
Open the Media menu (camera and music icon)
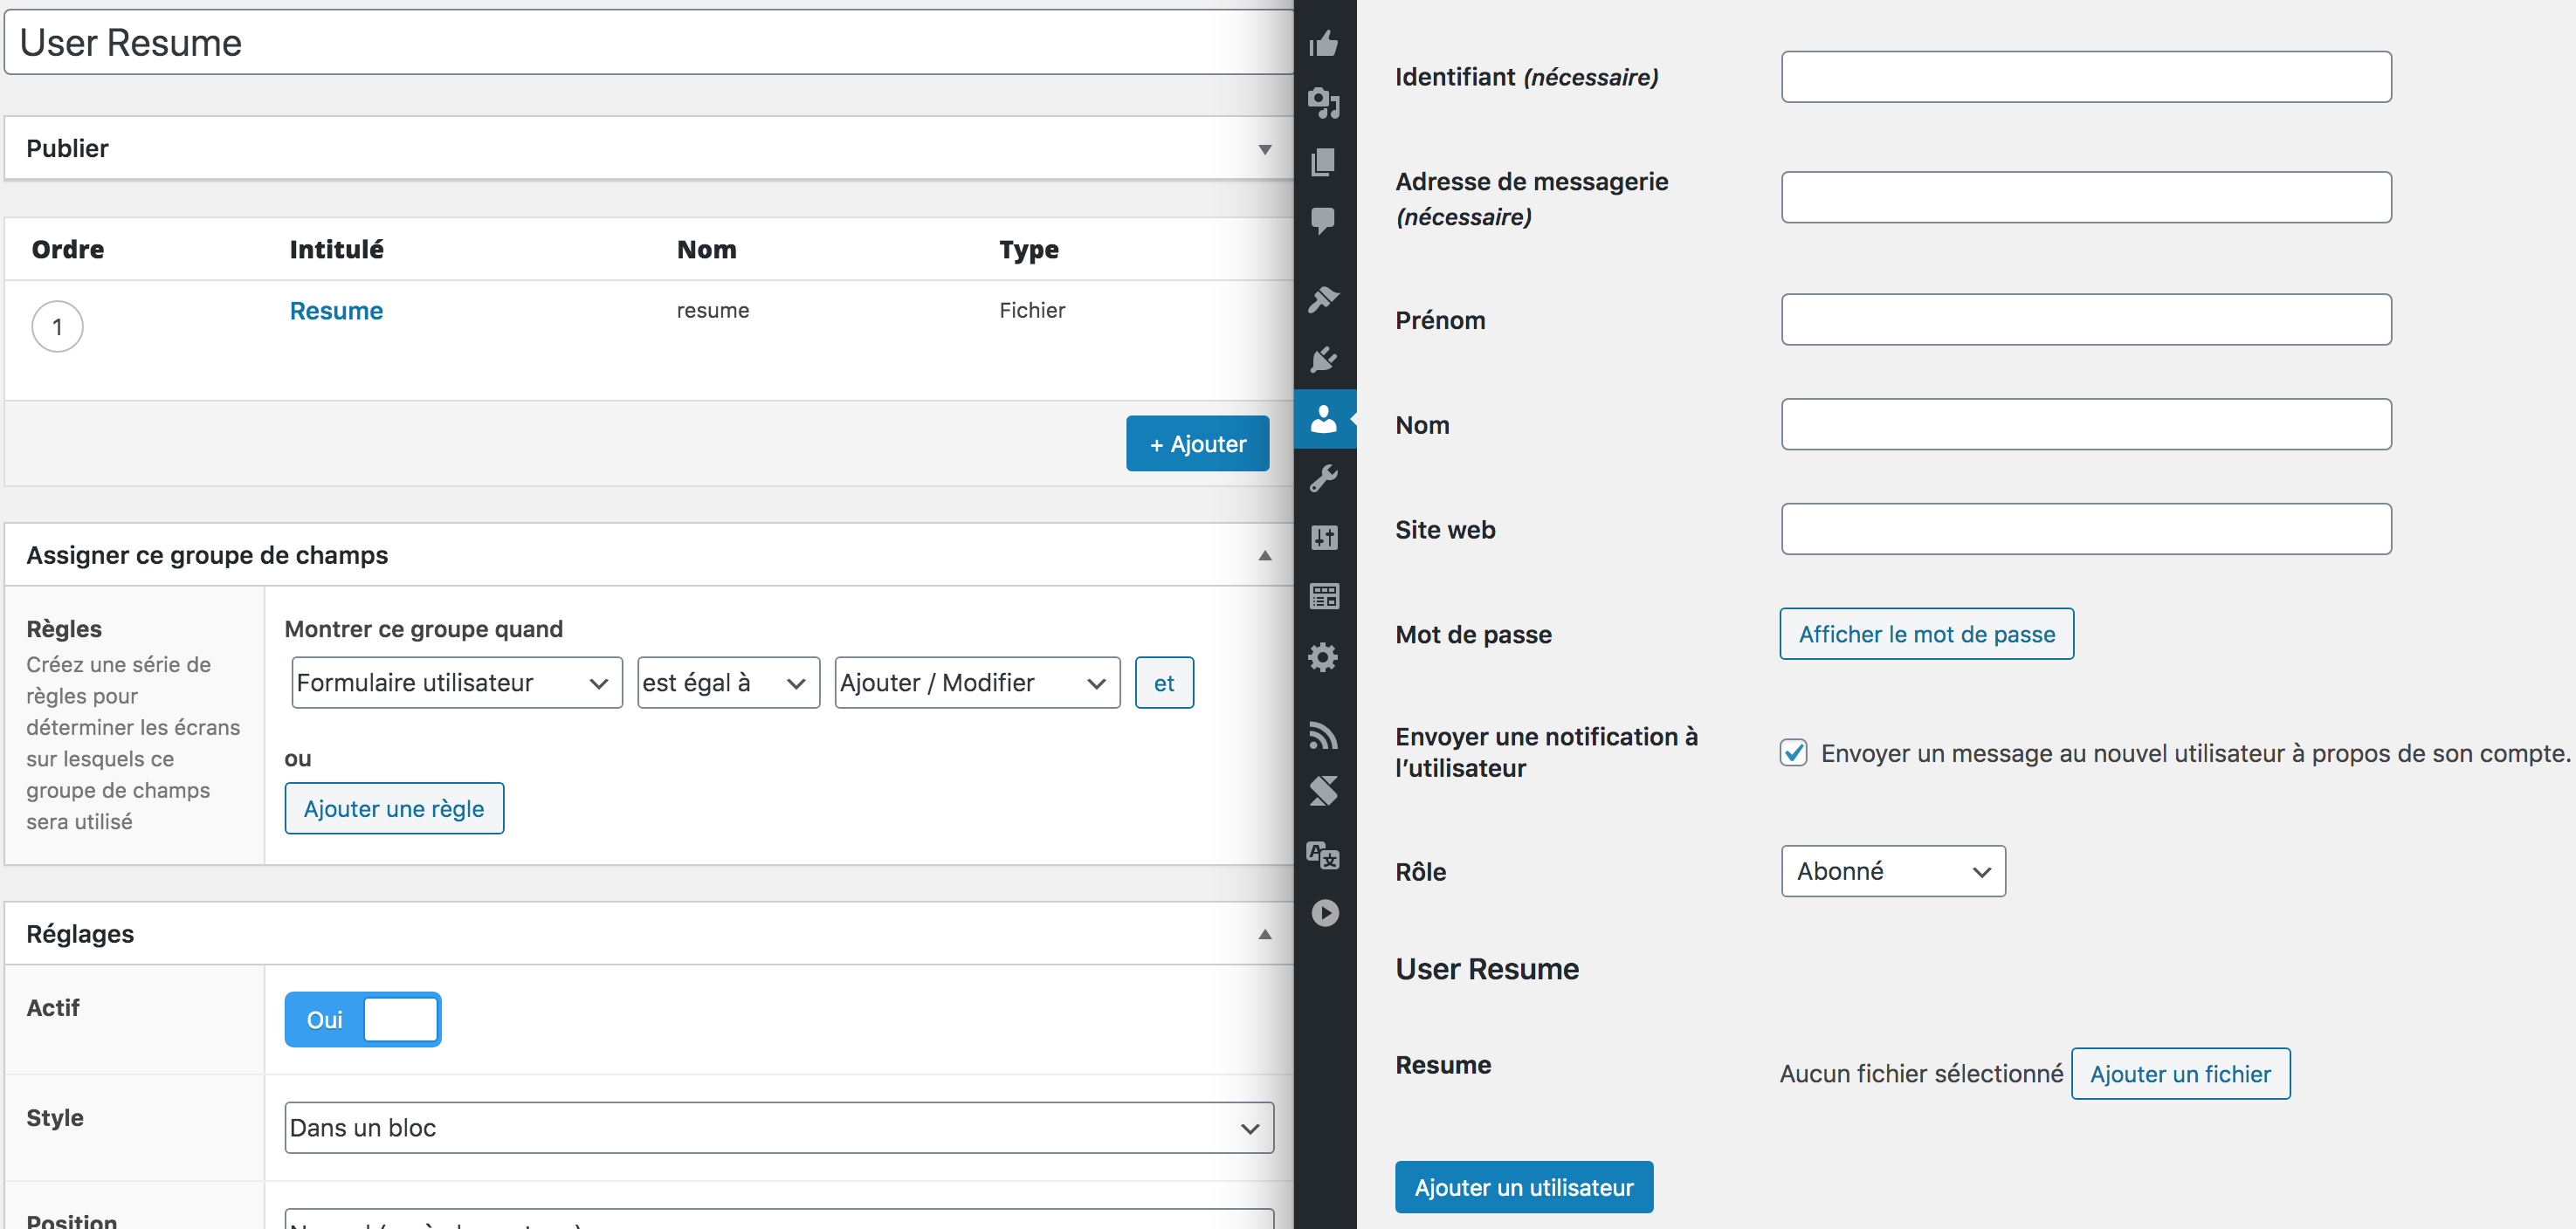1324,102
